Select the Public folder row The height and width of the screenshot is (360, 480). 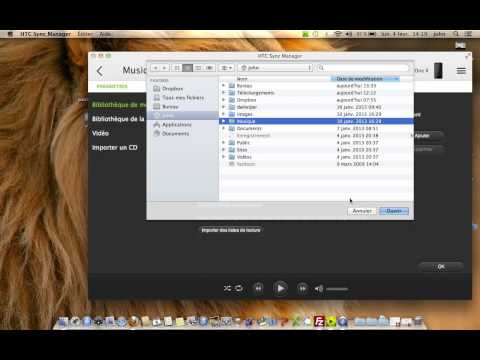point(316,142)
